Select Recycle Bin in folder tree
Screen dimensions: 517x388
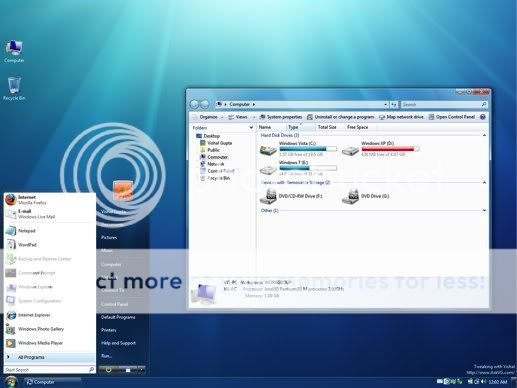(215, 178)
